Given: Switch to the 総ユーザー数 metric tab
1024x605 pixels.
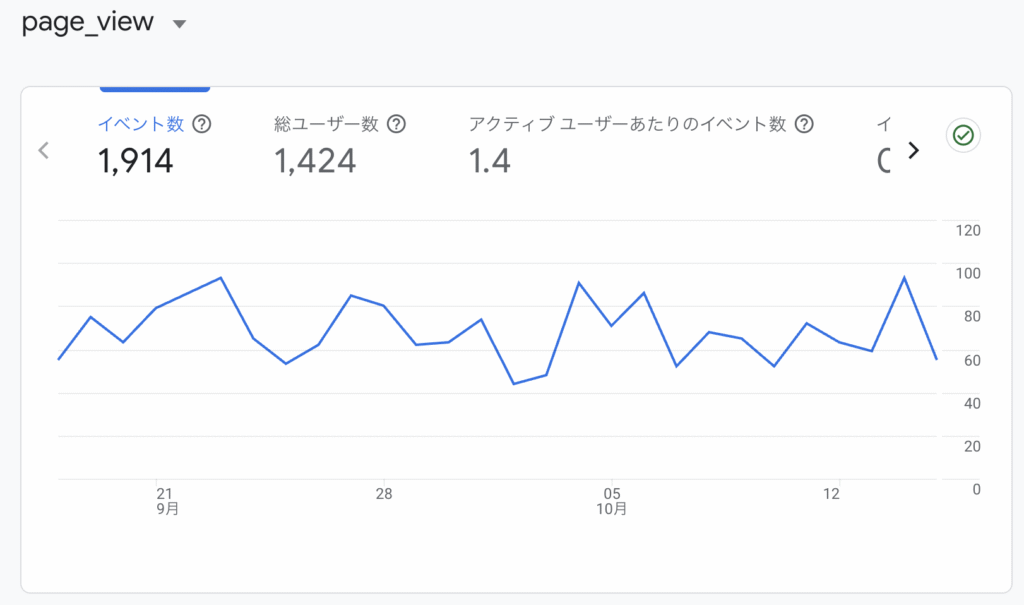Looking at the screenshot, I should pyautogui.click(x=326, y=124).
